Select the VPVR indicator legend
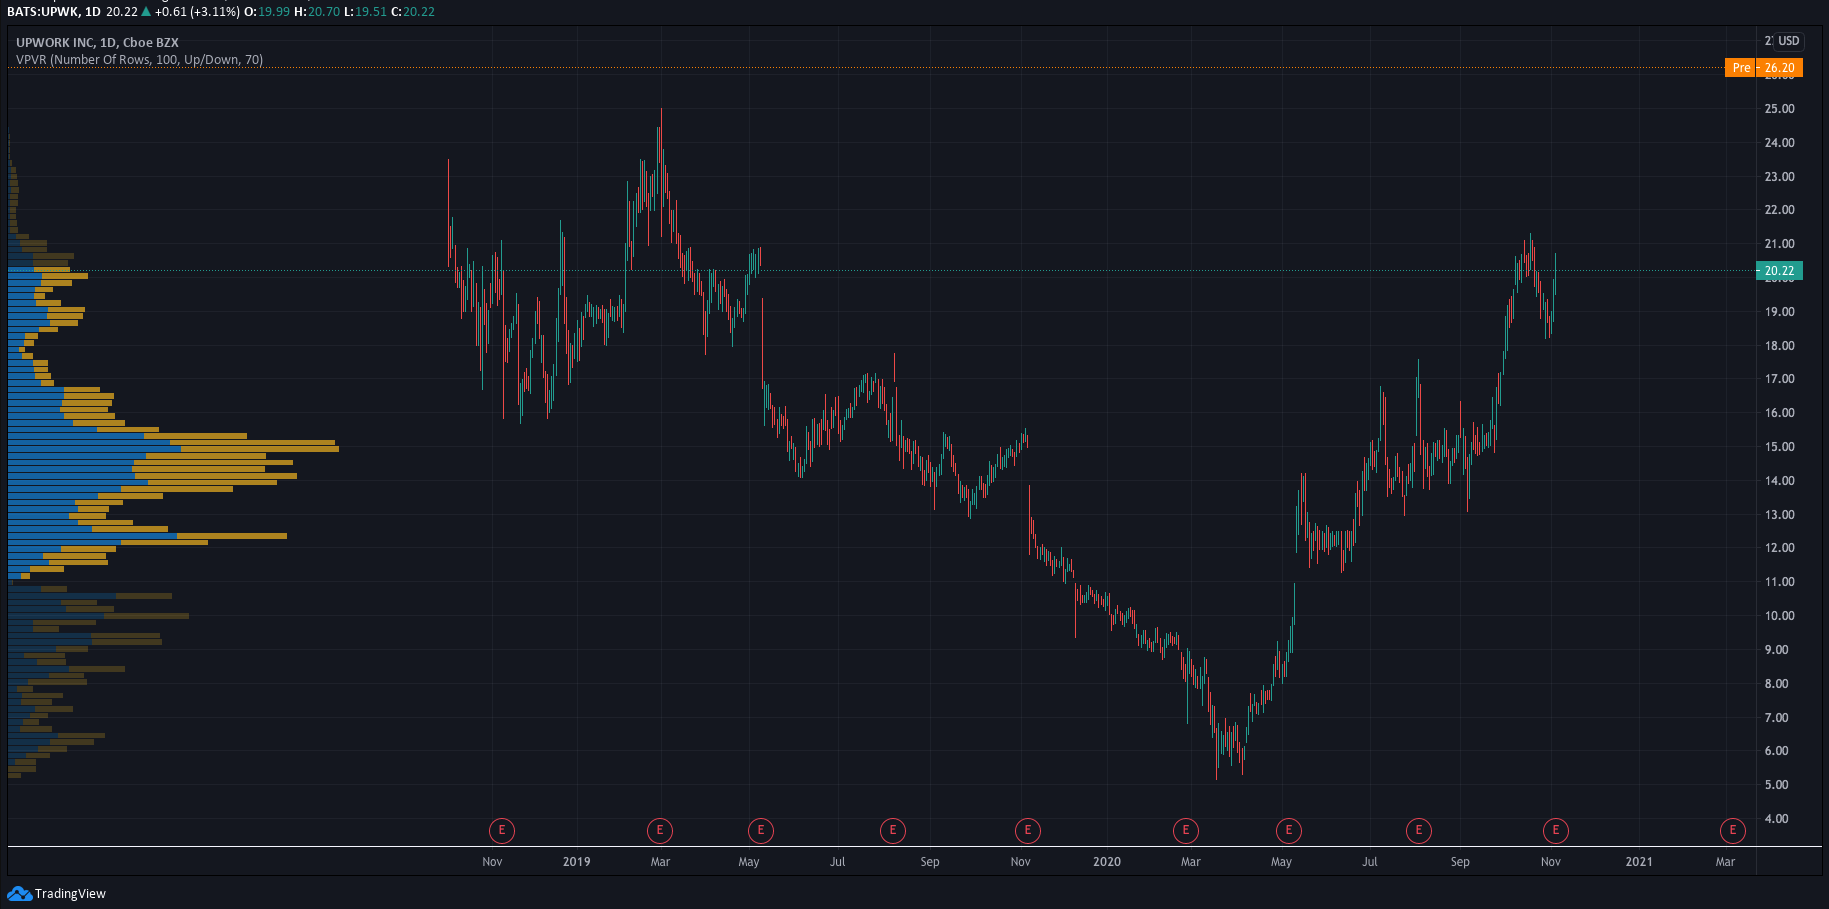The height and width of the screenshot is (909, 1829). pyautogui.click(x=139, y=60)
